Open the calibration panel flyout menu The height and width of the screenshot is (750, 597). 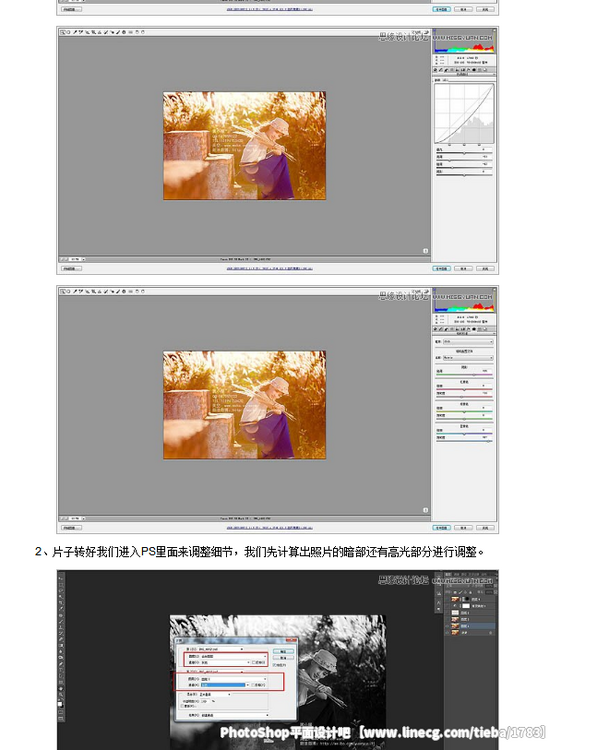[x=494, y=333]
